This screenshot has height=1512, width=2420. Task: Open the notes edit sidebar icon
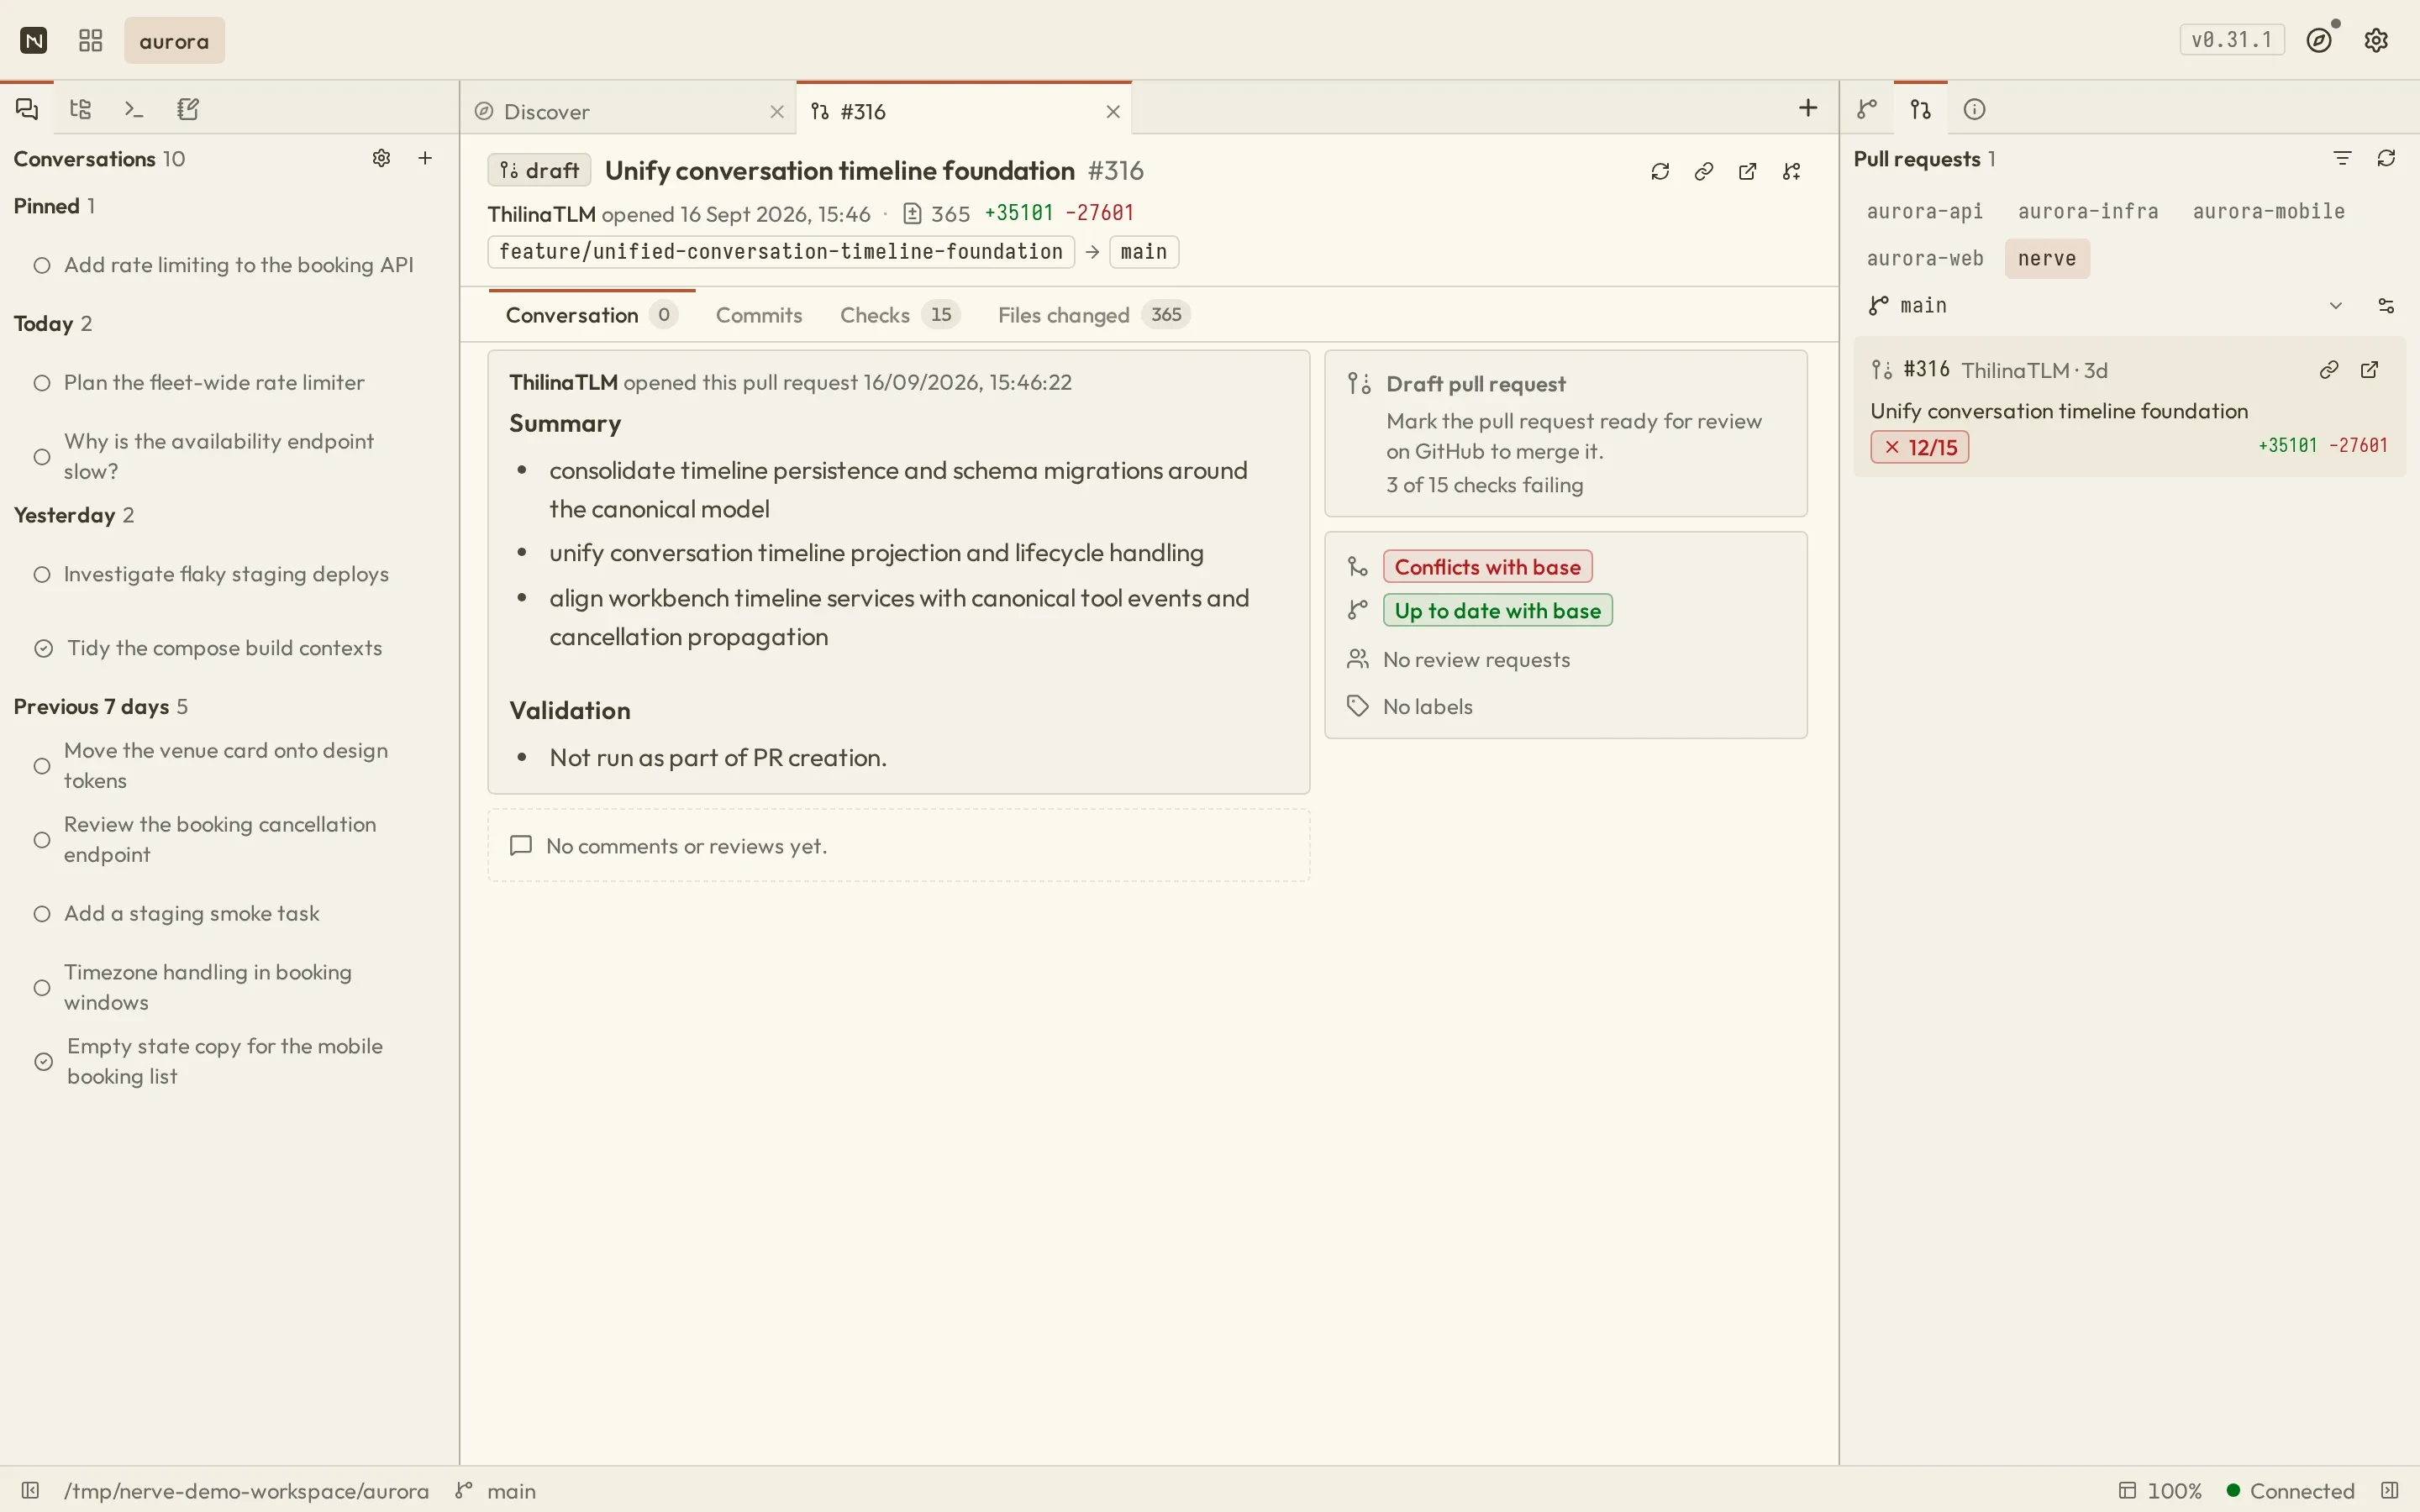tap(188, 109)
